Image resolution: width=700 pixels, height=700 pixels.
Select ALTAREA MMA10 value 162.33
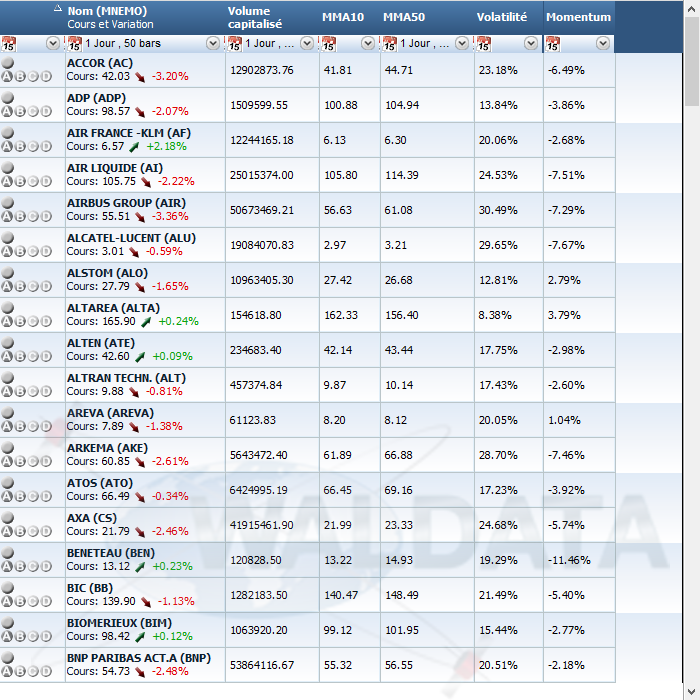(341, 315)
